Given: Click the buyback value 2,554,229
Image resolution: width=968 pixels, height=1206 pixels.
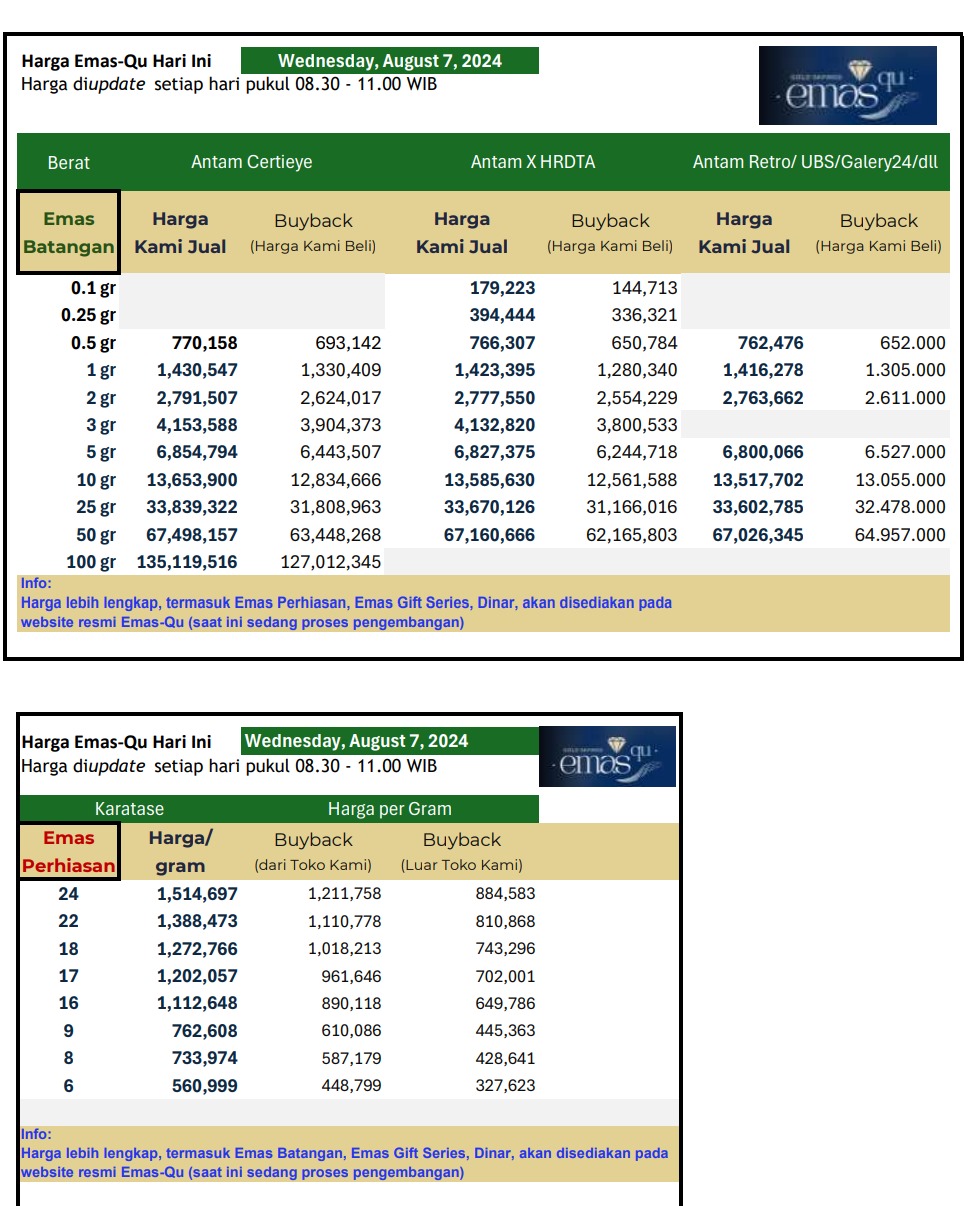Looking at the screenshot, I should pyautogui.click(x=637, y=398).
